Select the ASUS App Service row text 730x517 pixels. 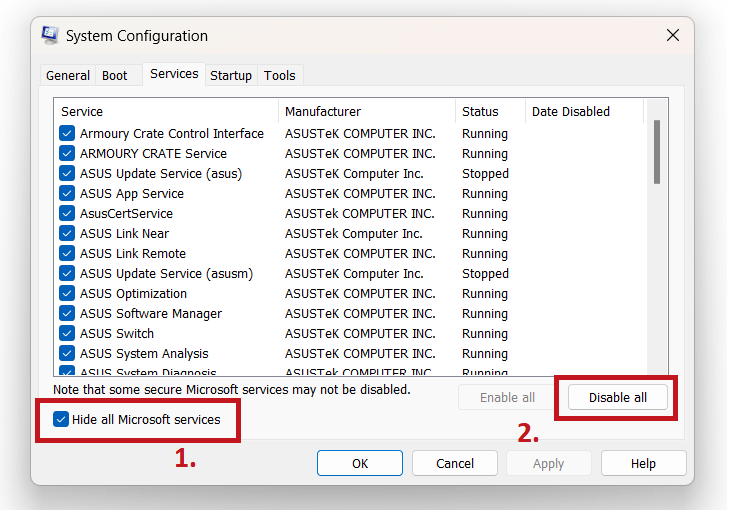132,194
